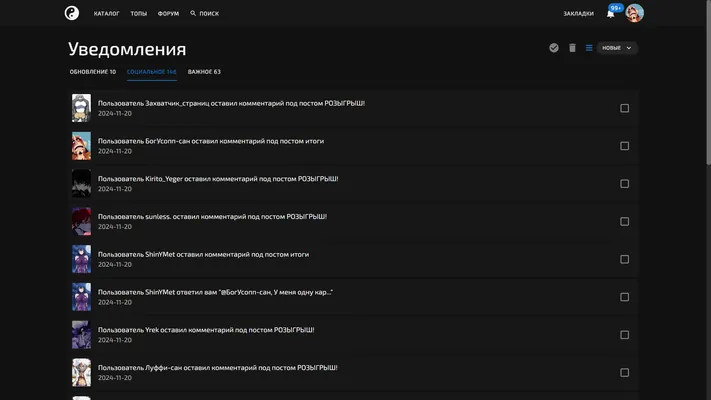Open the user profile avatar menu
Image resolution: width=711 pixels, height=400 pixels.
pos(634,13)
